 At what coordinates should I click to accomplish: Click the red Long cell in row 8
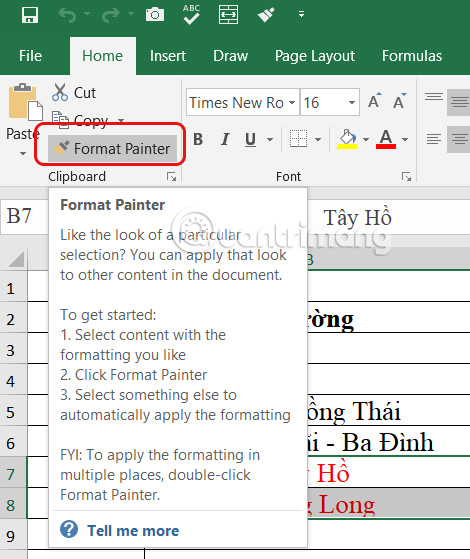[x=388, y=504]
